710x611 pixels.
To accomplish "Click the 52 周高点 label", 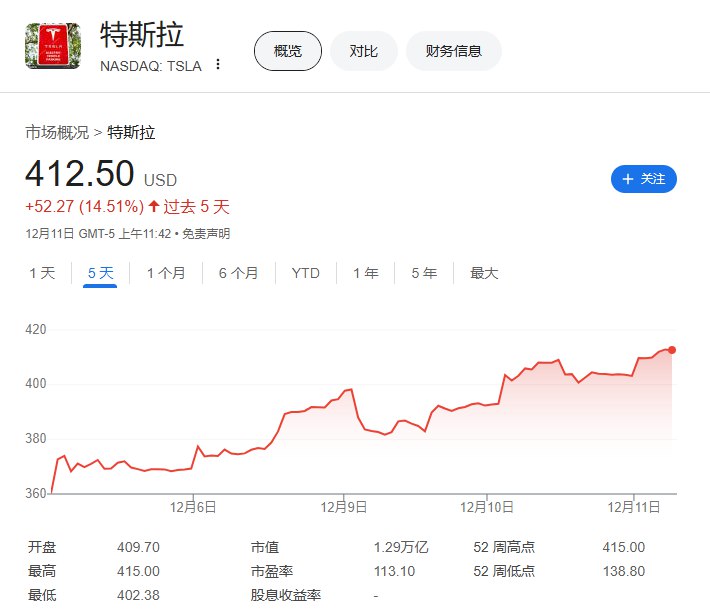I will [x=504, y=547].
